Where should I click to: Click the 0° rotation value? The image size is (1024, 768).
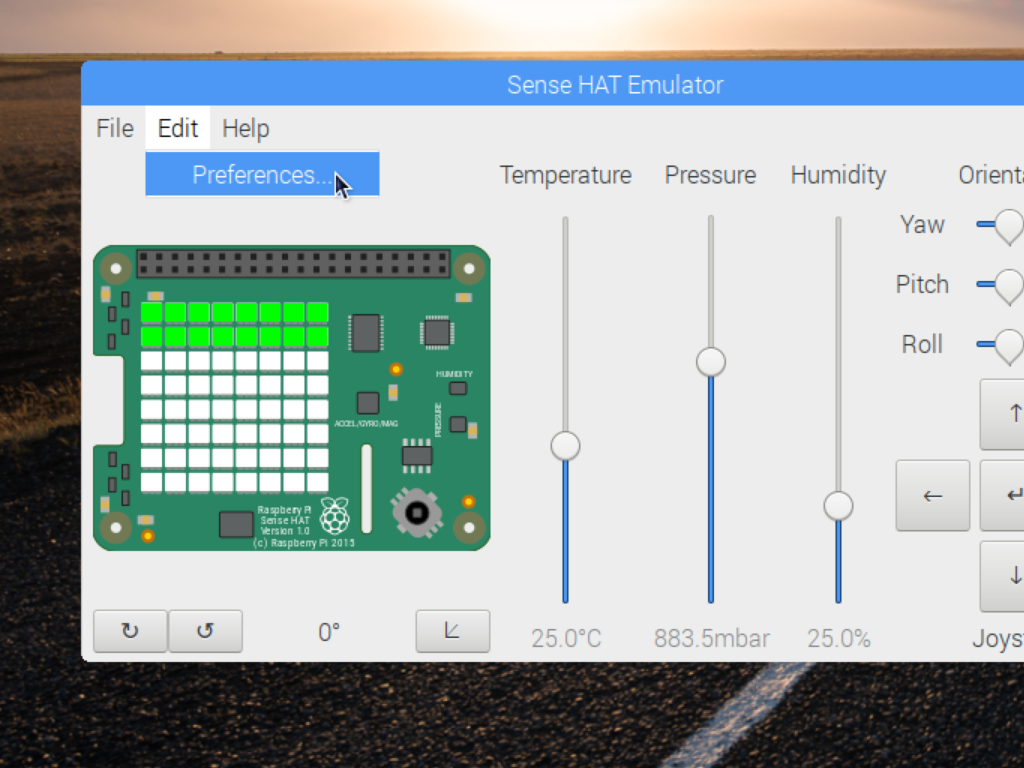pos(329,632)
